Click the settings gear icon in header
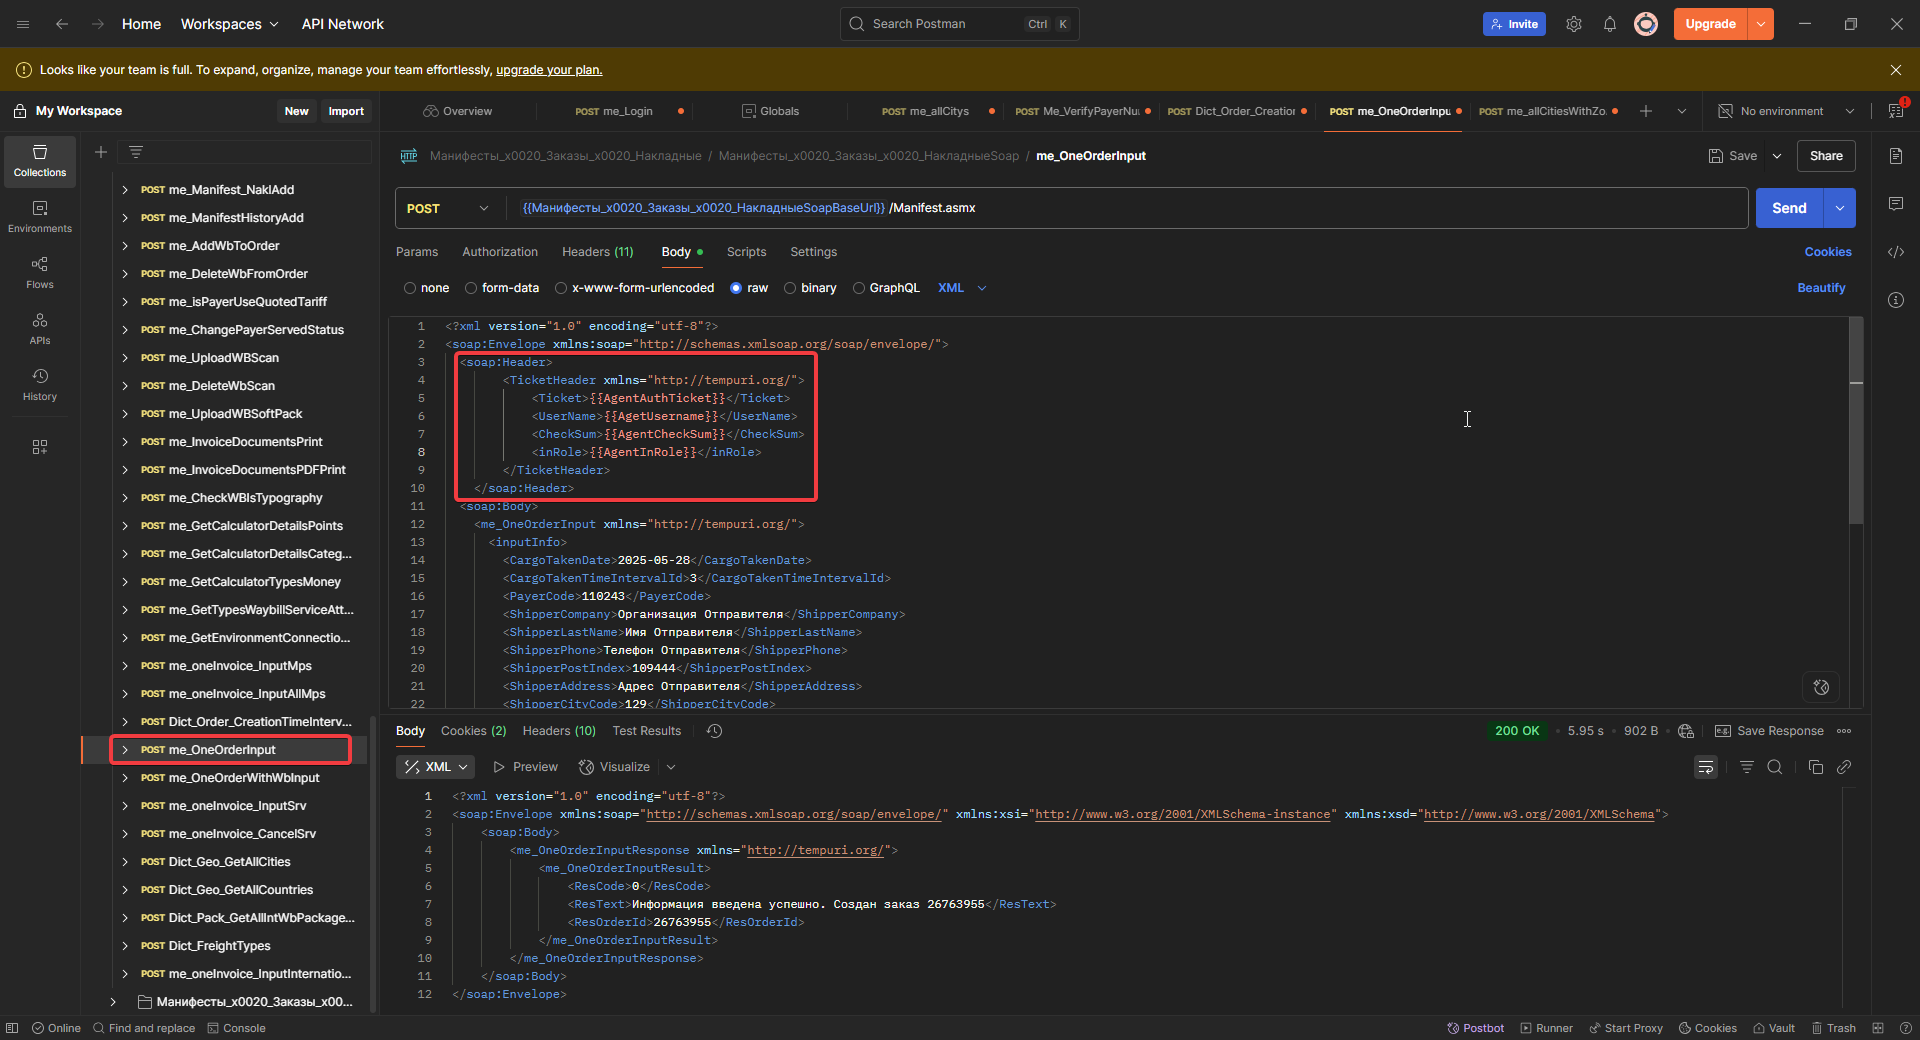1920x1040 pixels. 1574,24
